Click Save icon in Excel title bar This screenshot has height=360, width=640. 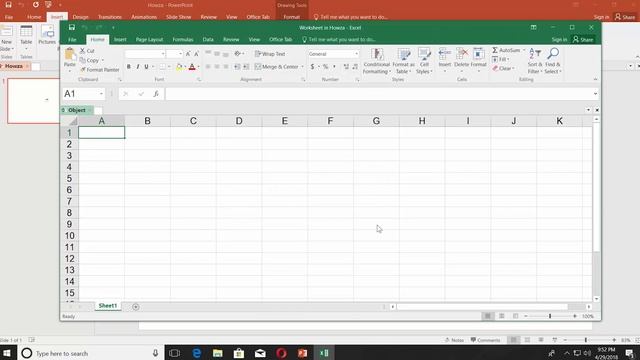click(x=72, y=27)
